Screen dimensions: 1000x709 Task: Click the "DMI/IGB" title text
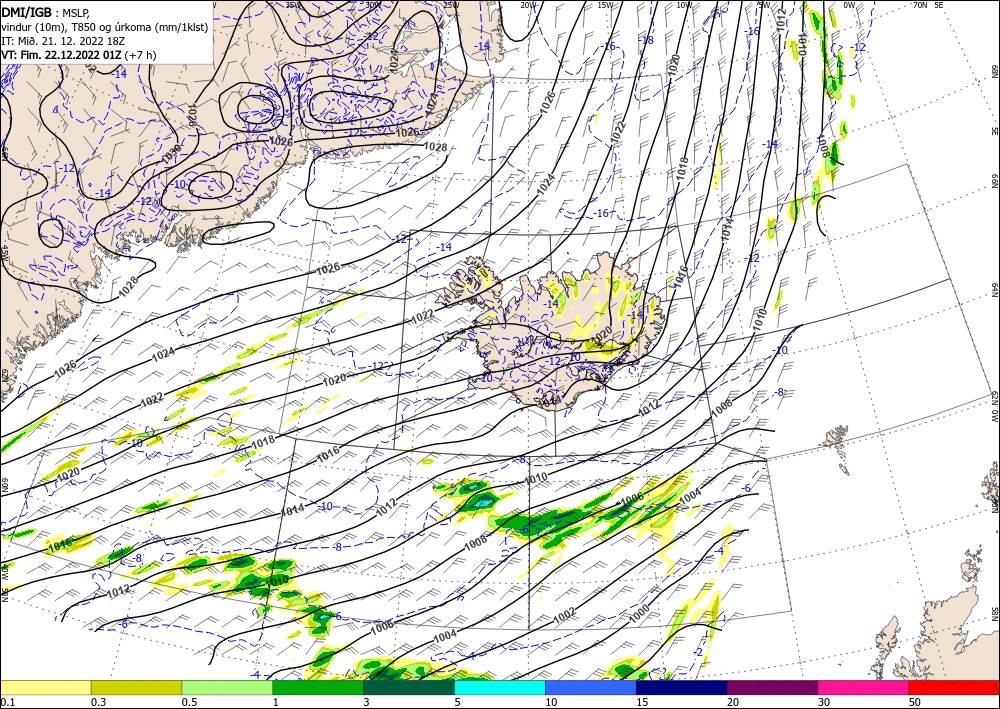(x=27, y=11)
